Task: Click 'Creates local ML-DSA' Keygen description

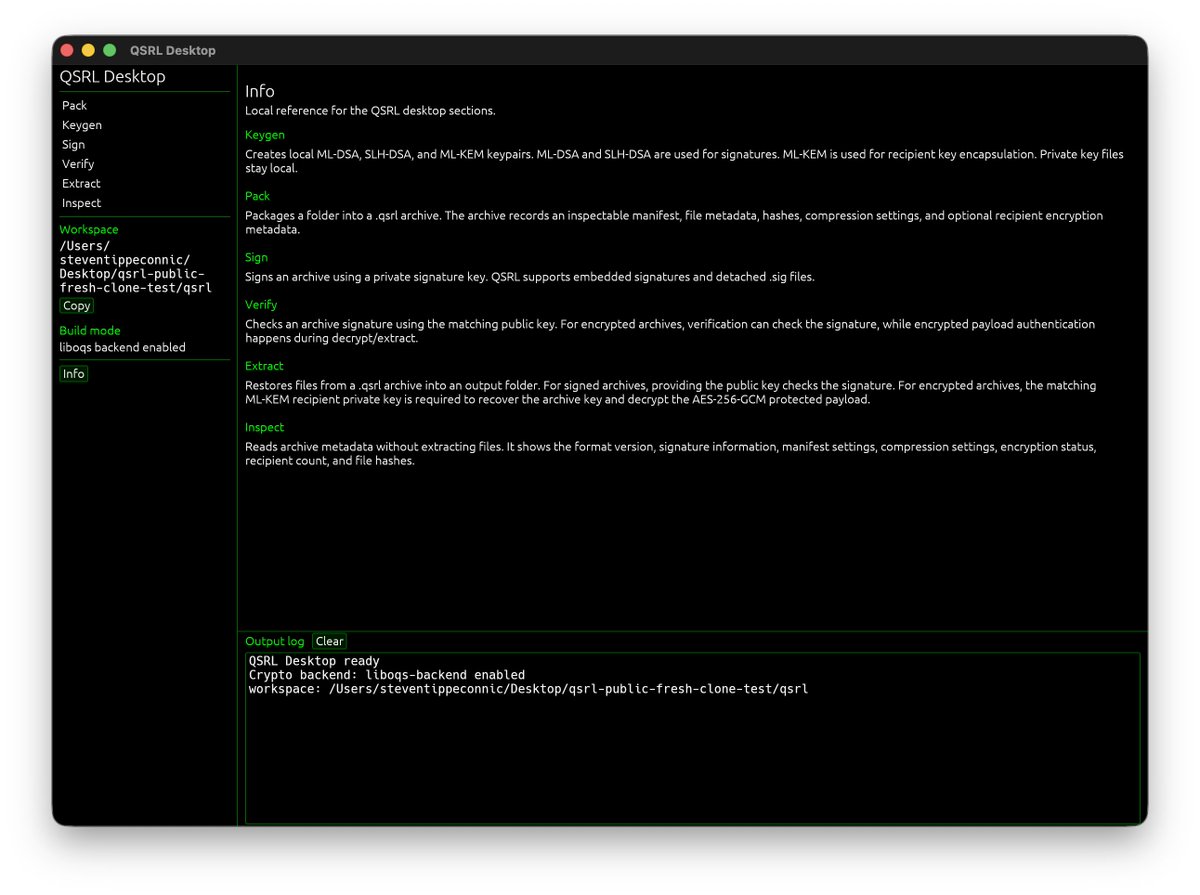Action: [x=684, y=161]
